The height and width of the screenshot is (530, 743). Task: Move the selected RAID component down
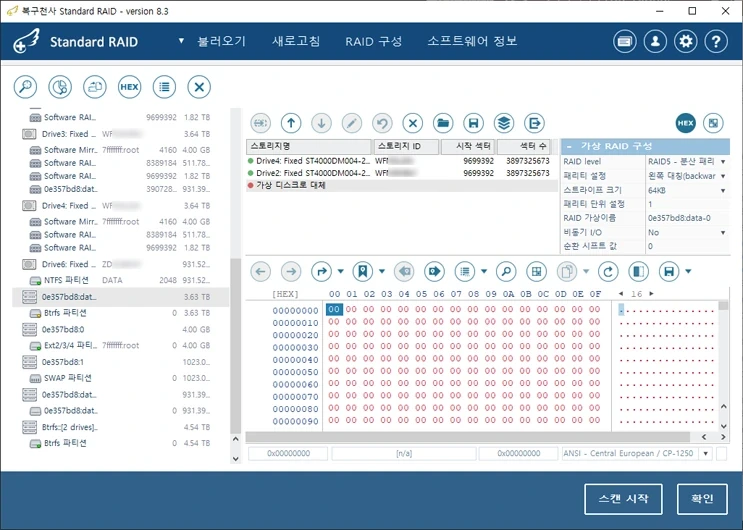point(321,123)
